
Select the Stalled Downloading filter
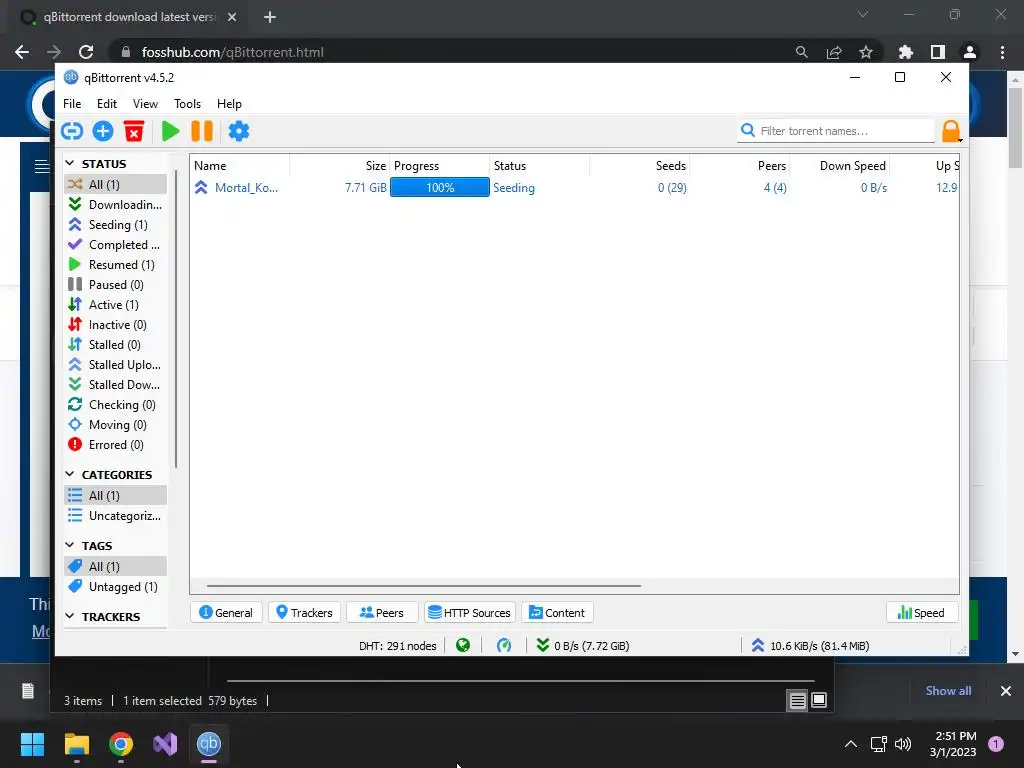coord(116,385)
